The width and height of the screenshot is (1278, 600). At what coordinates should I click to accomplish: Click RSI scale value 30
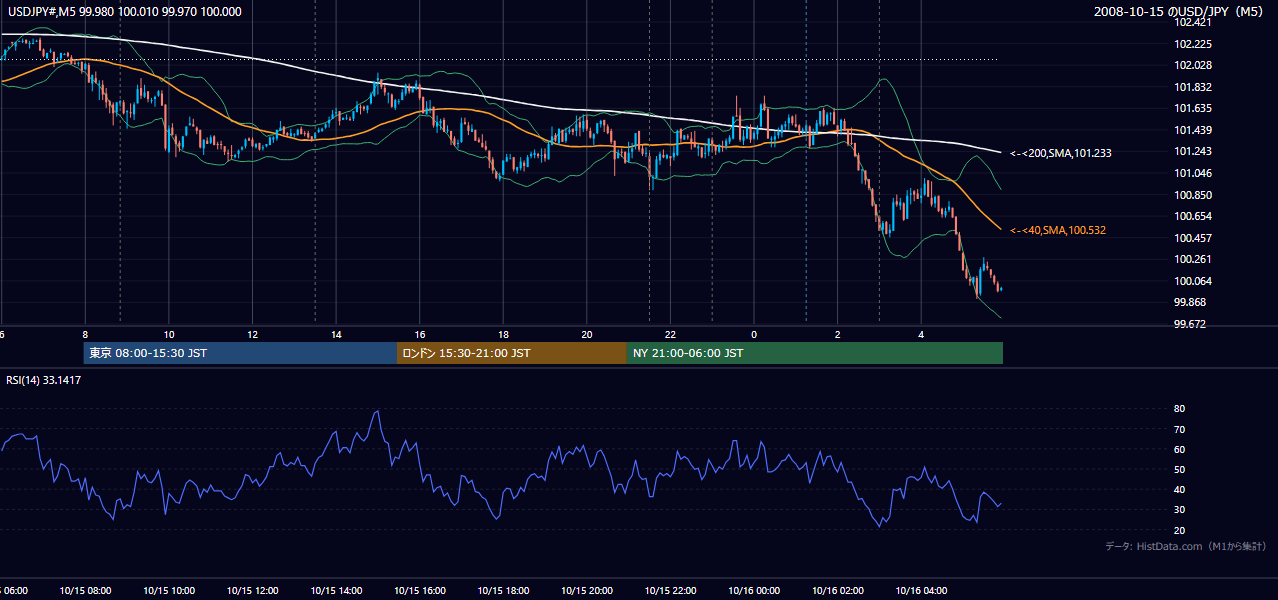pyautogui.click(x=1180, y=510)
